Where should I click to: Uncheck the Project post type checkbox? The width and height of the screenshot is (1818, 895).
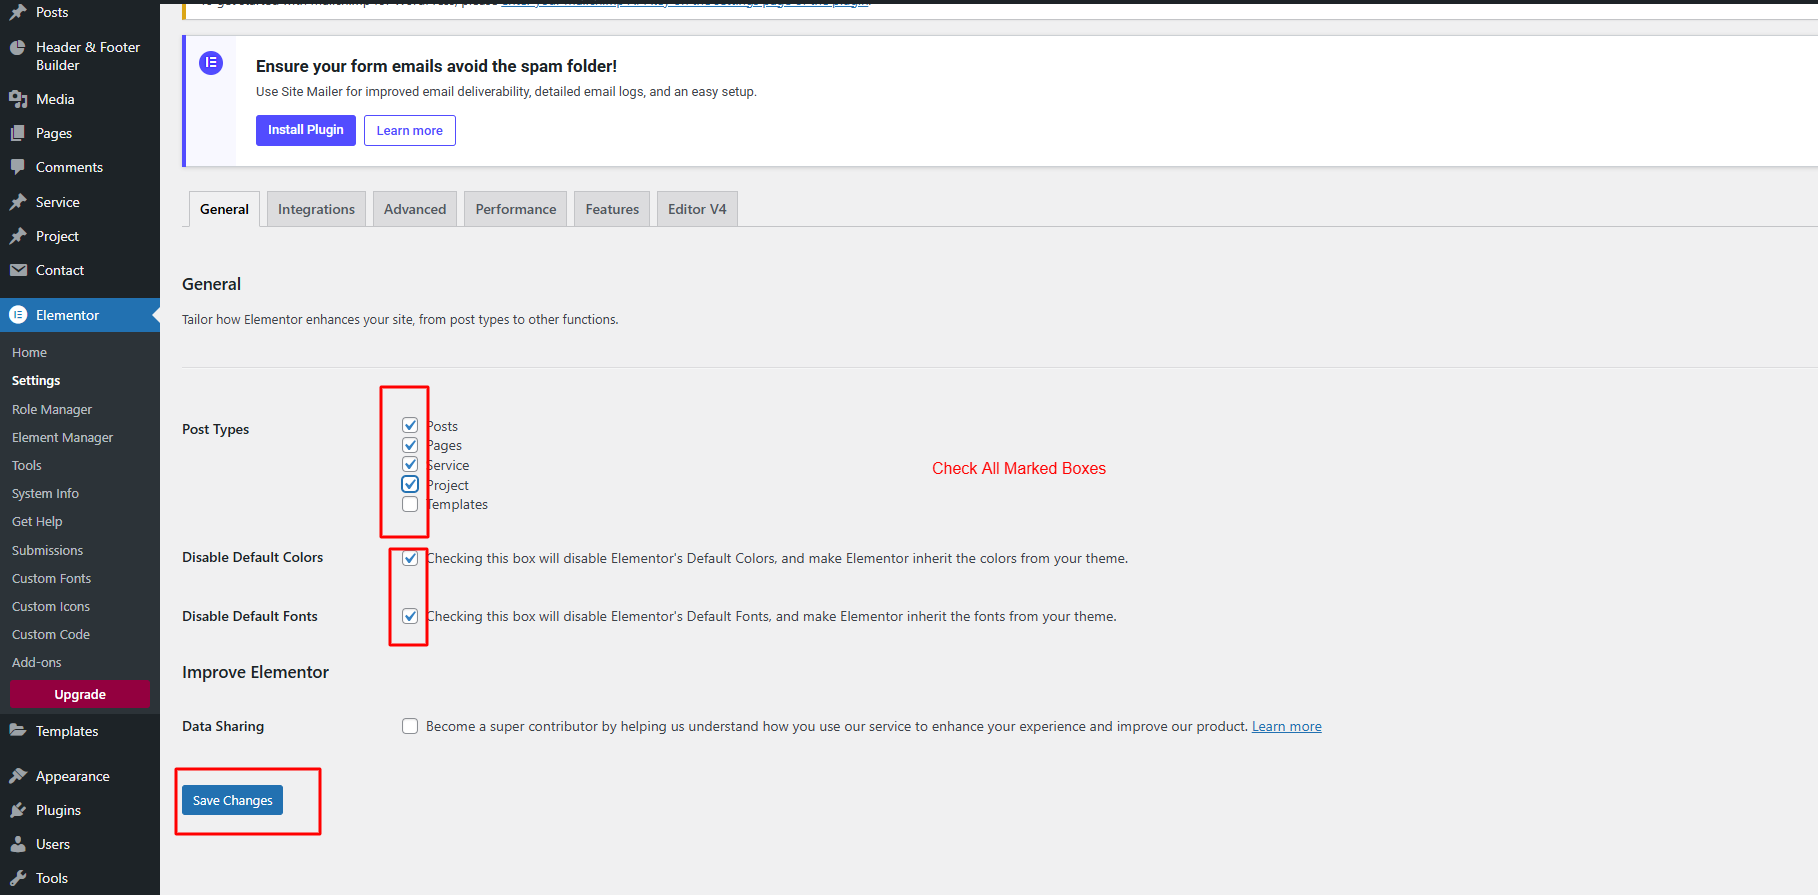pyautogui.click(x=410, y=484)
